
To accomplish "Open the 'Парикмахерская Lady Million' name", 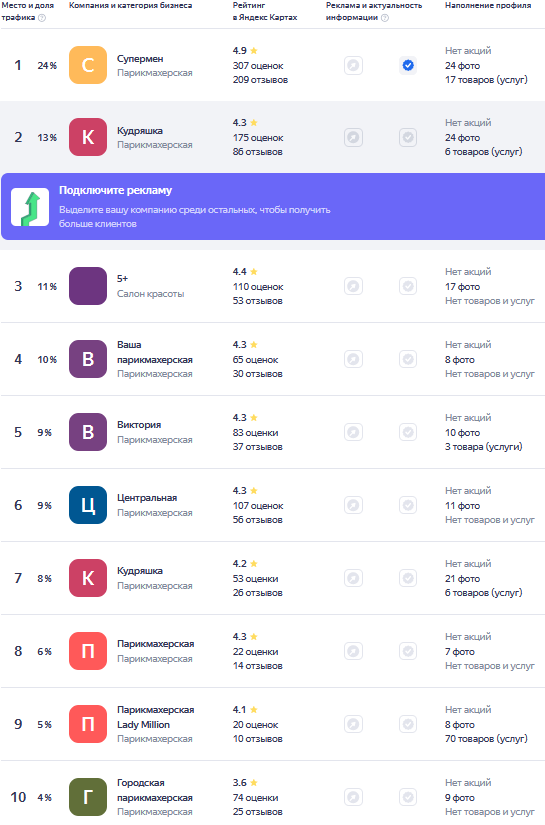I will click(x=156, y=717).
